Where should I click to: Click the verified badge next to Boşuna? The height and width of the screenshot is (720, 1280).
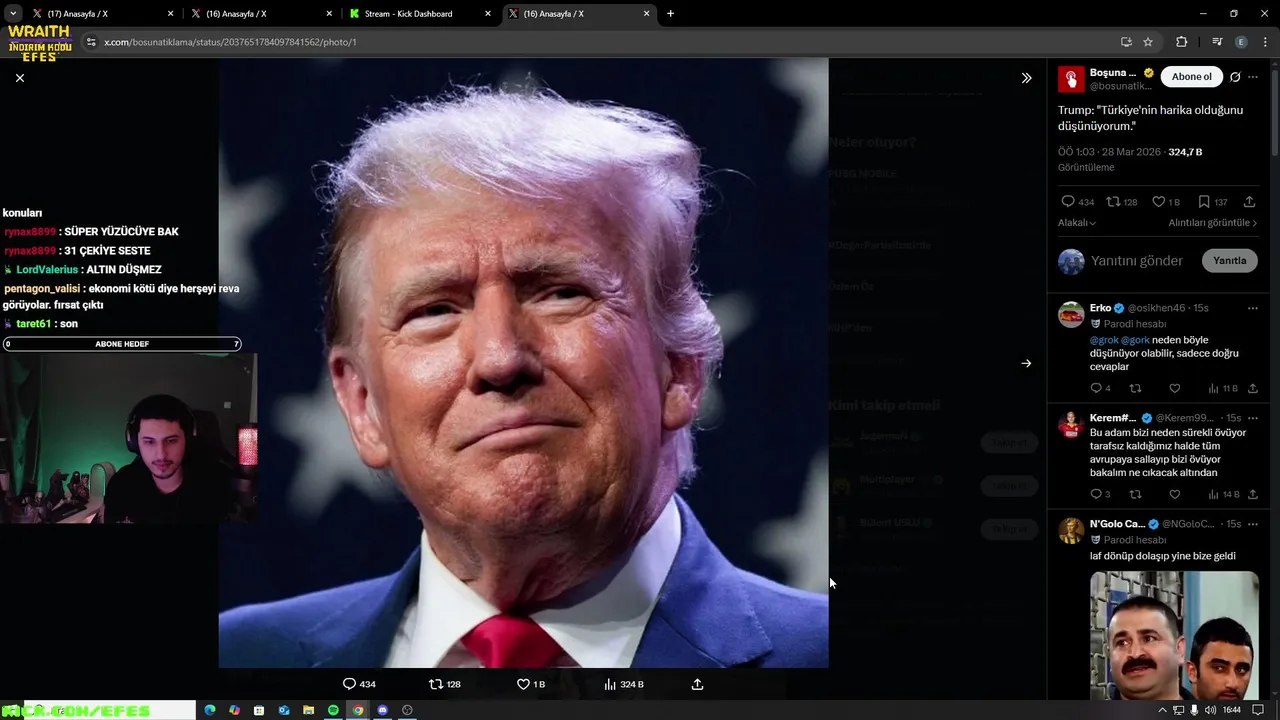coord(1148,73)
